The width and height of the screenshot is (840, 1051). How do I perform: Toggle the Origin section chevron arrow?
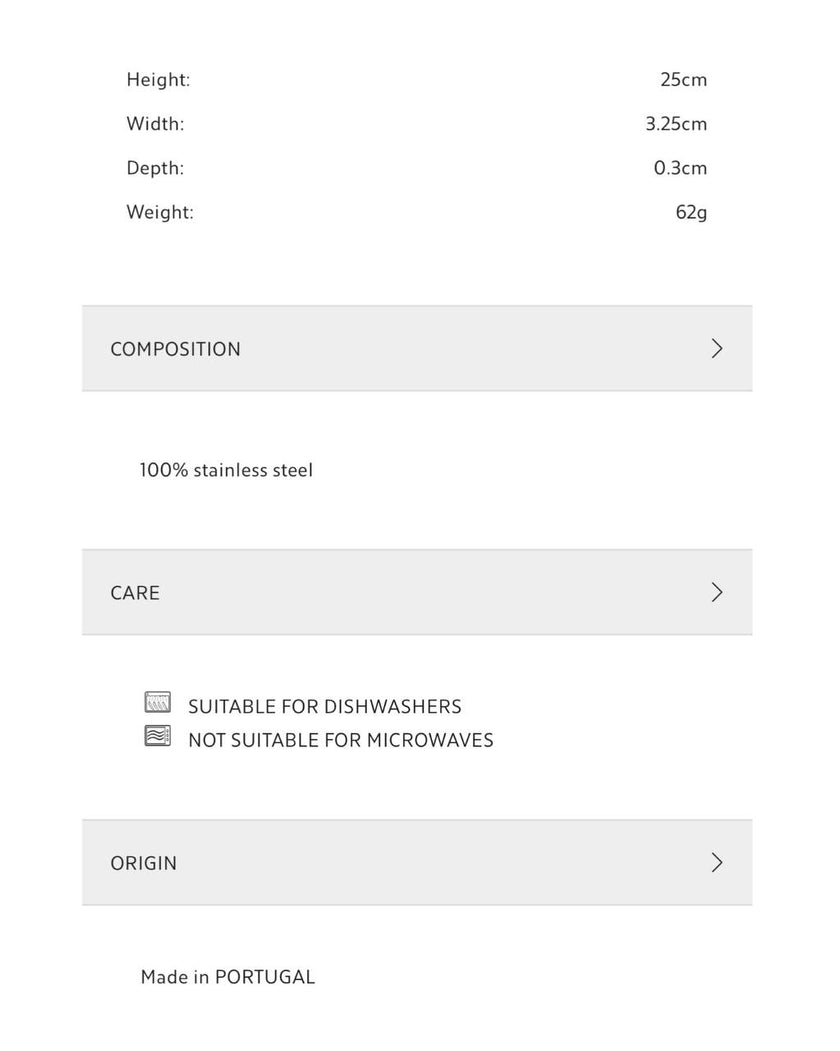[x=716, y=863]
